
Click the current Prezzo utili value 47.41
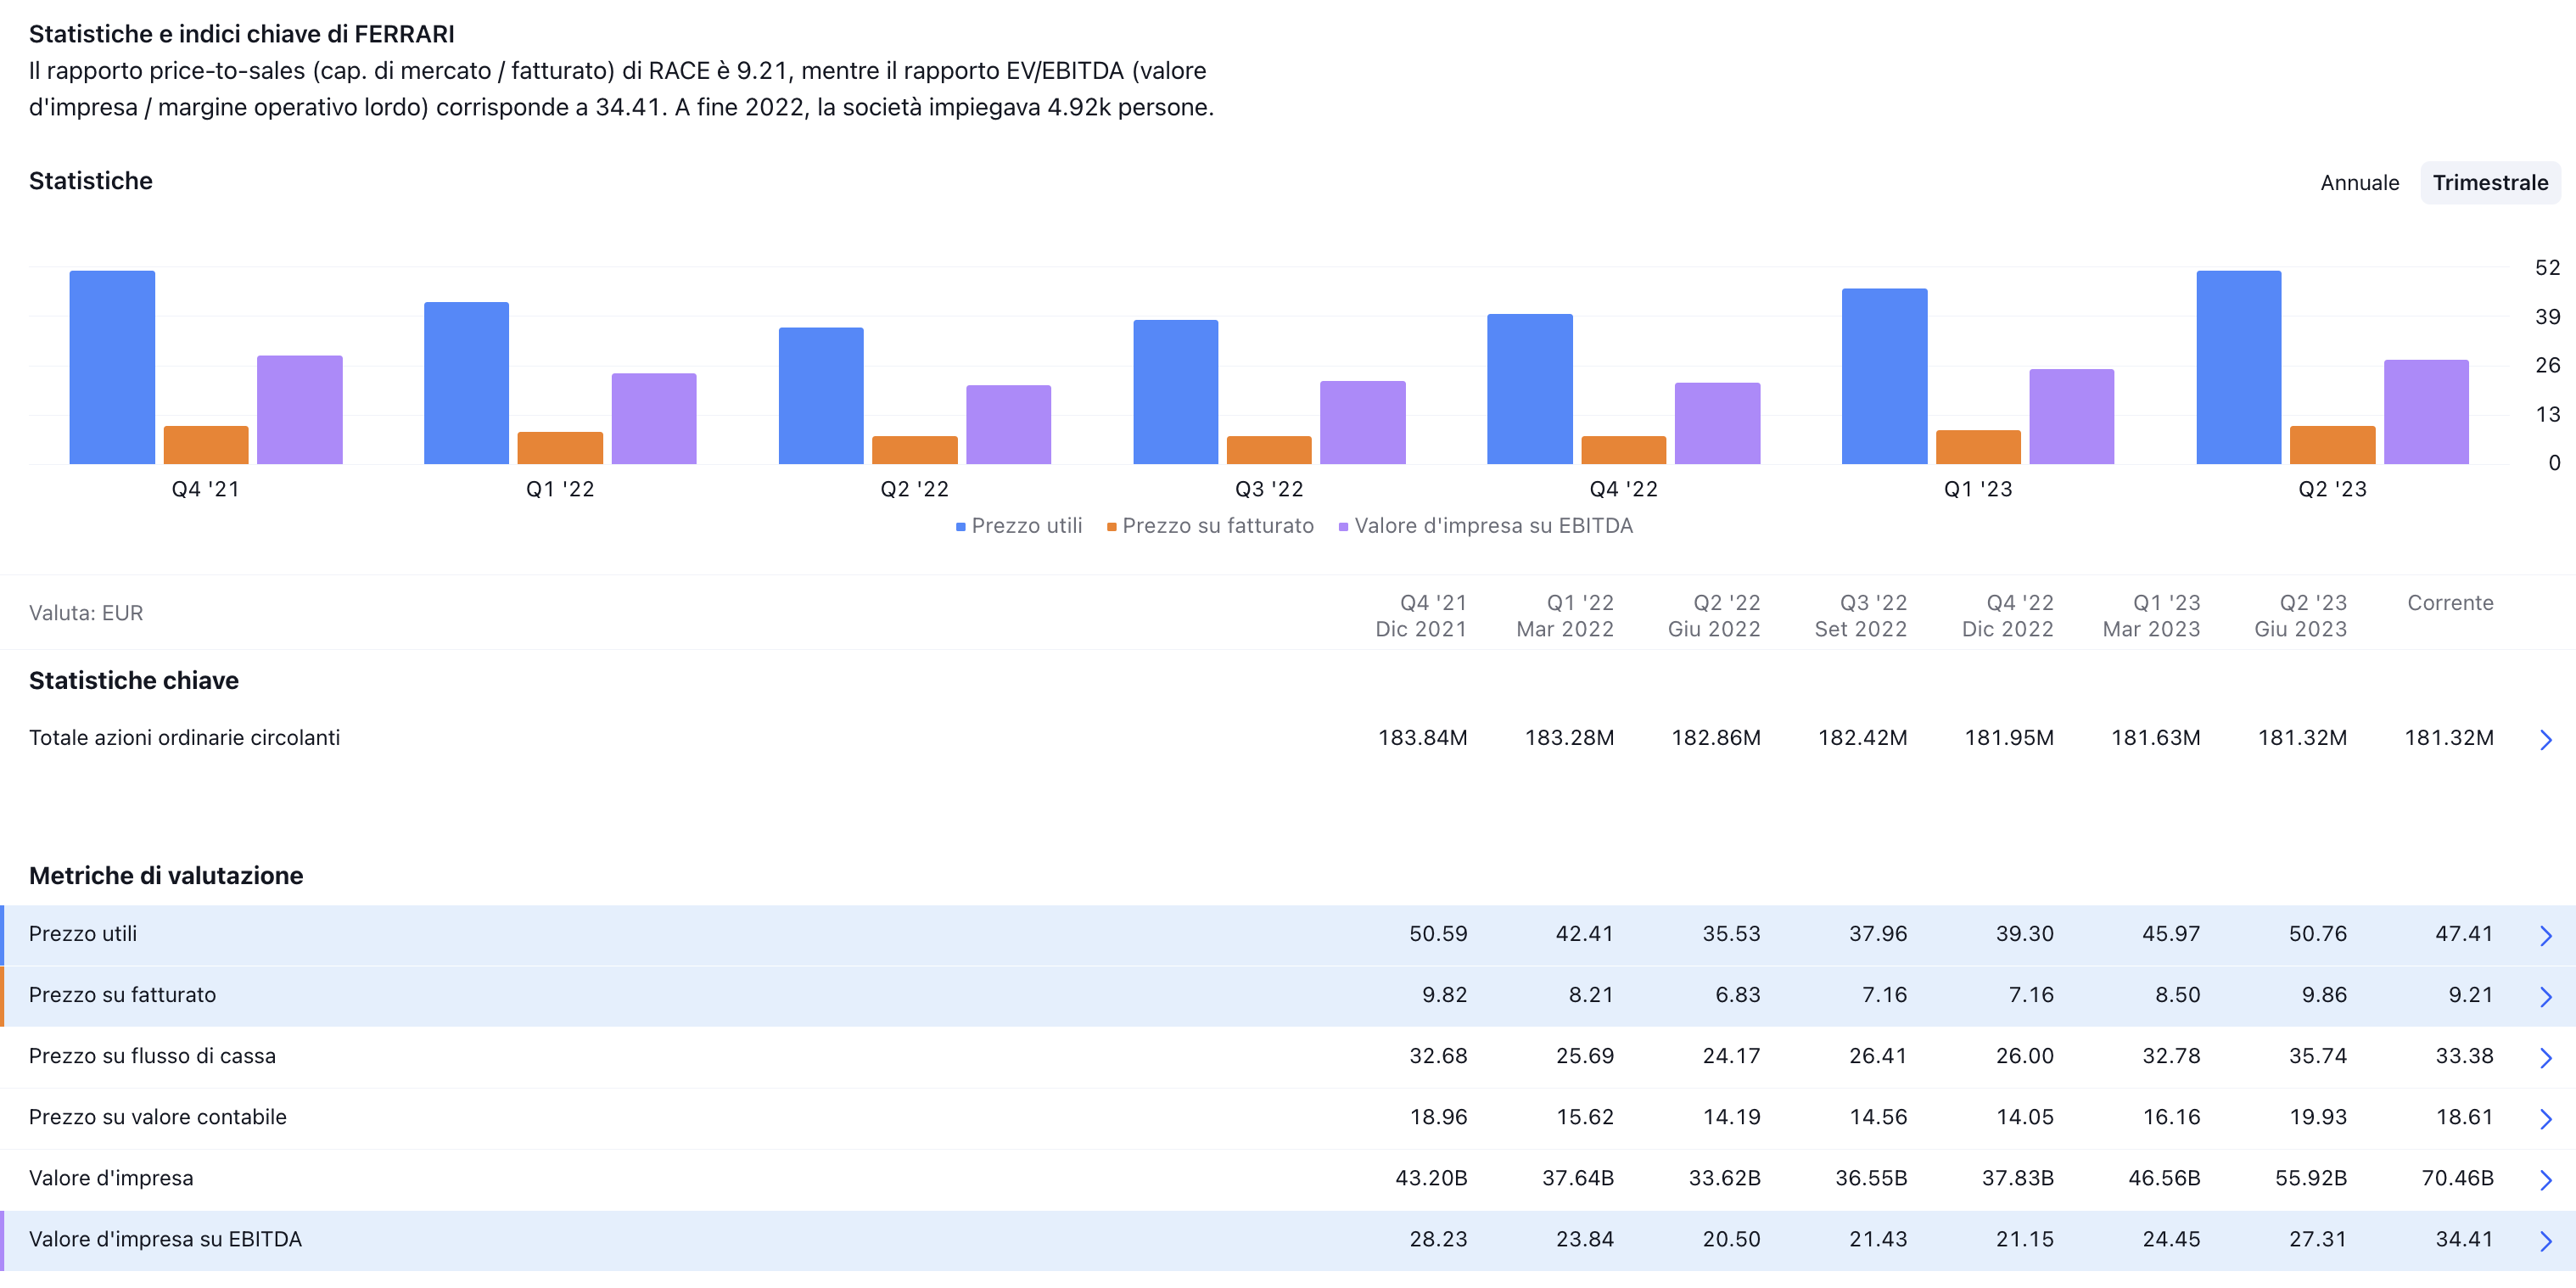[2464, 933]
